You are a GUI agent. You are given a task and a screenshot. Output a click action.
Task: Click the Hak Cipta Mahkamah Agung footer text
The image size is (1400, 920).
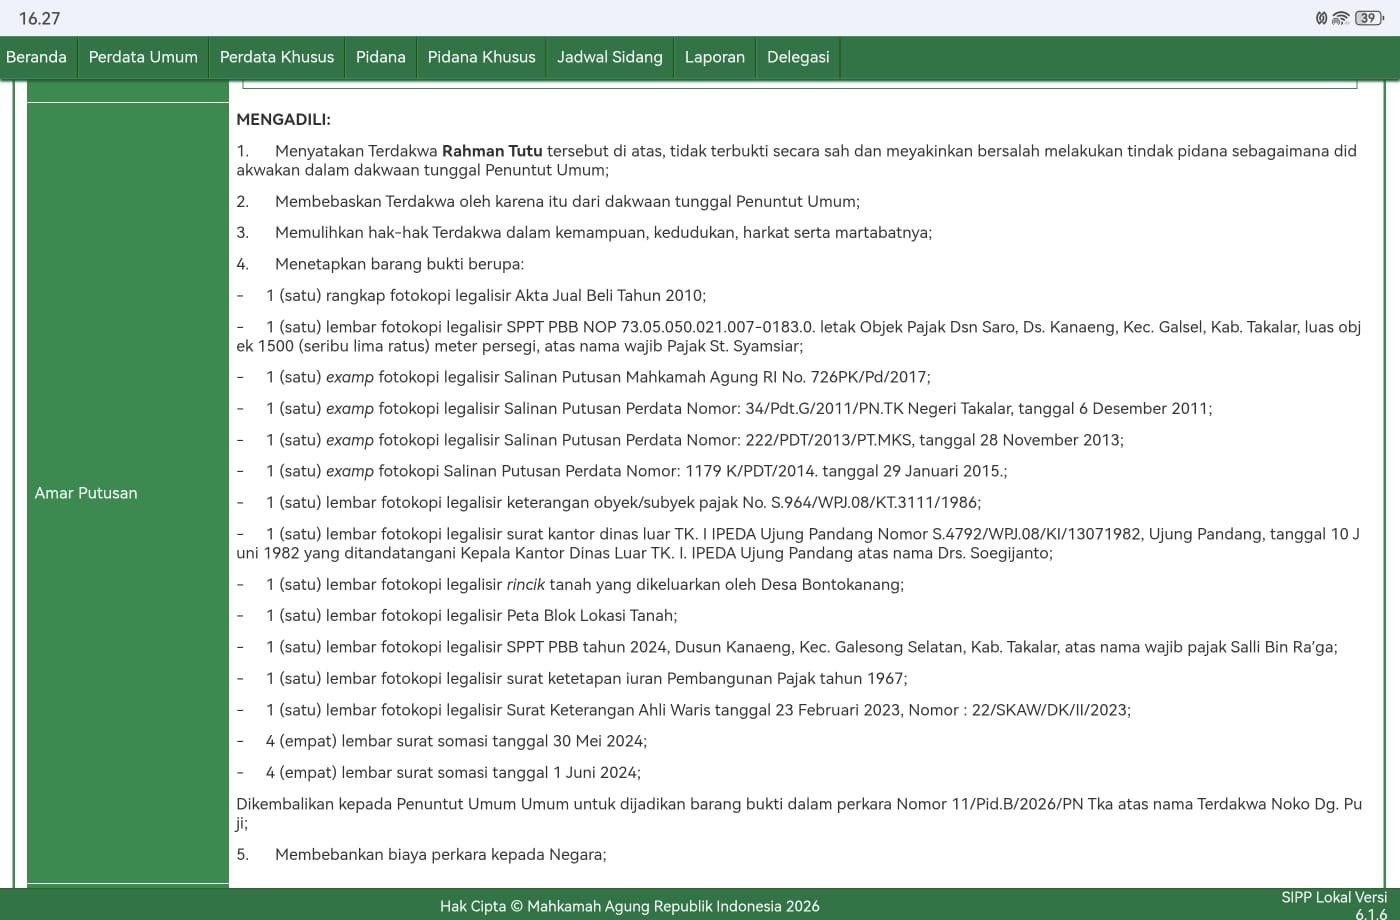[x=629, y=906]
